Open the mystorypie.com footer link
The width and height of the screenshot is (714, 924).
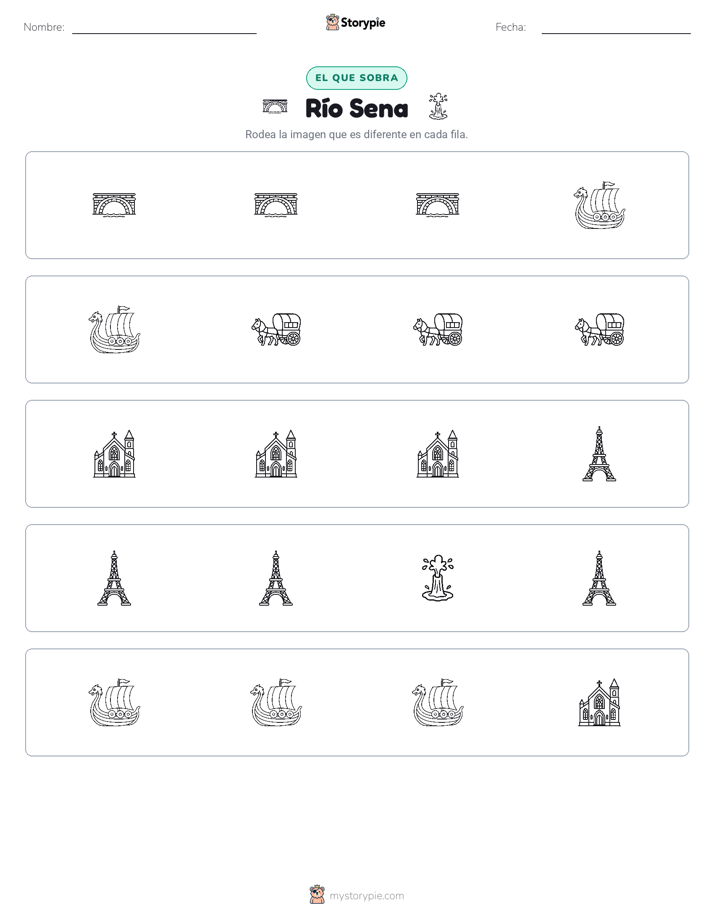click(366, 896)
